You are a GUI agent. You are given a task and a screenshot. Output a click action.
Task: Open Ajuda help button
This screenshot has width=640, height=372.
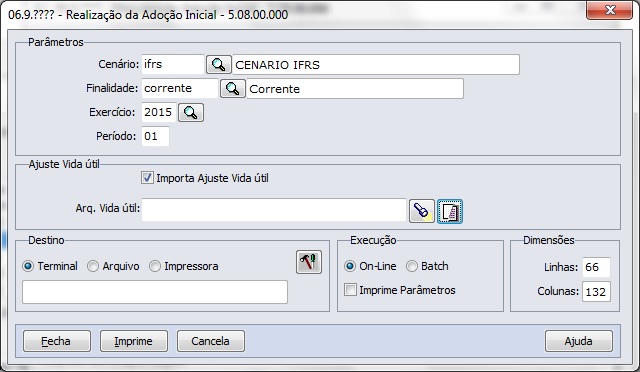(x=579, y=341)
